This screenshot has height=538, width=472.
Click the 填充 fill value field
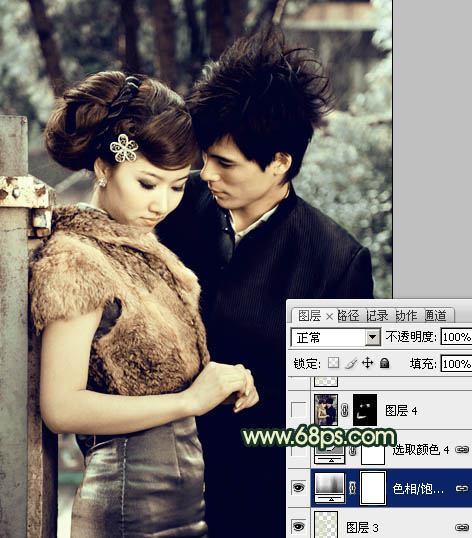[456, 364]
